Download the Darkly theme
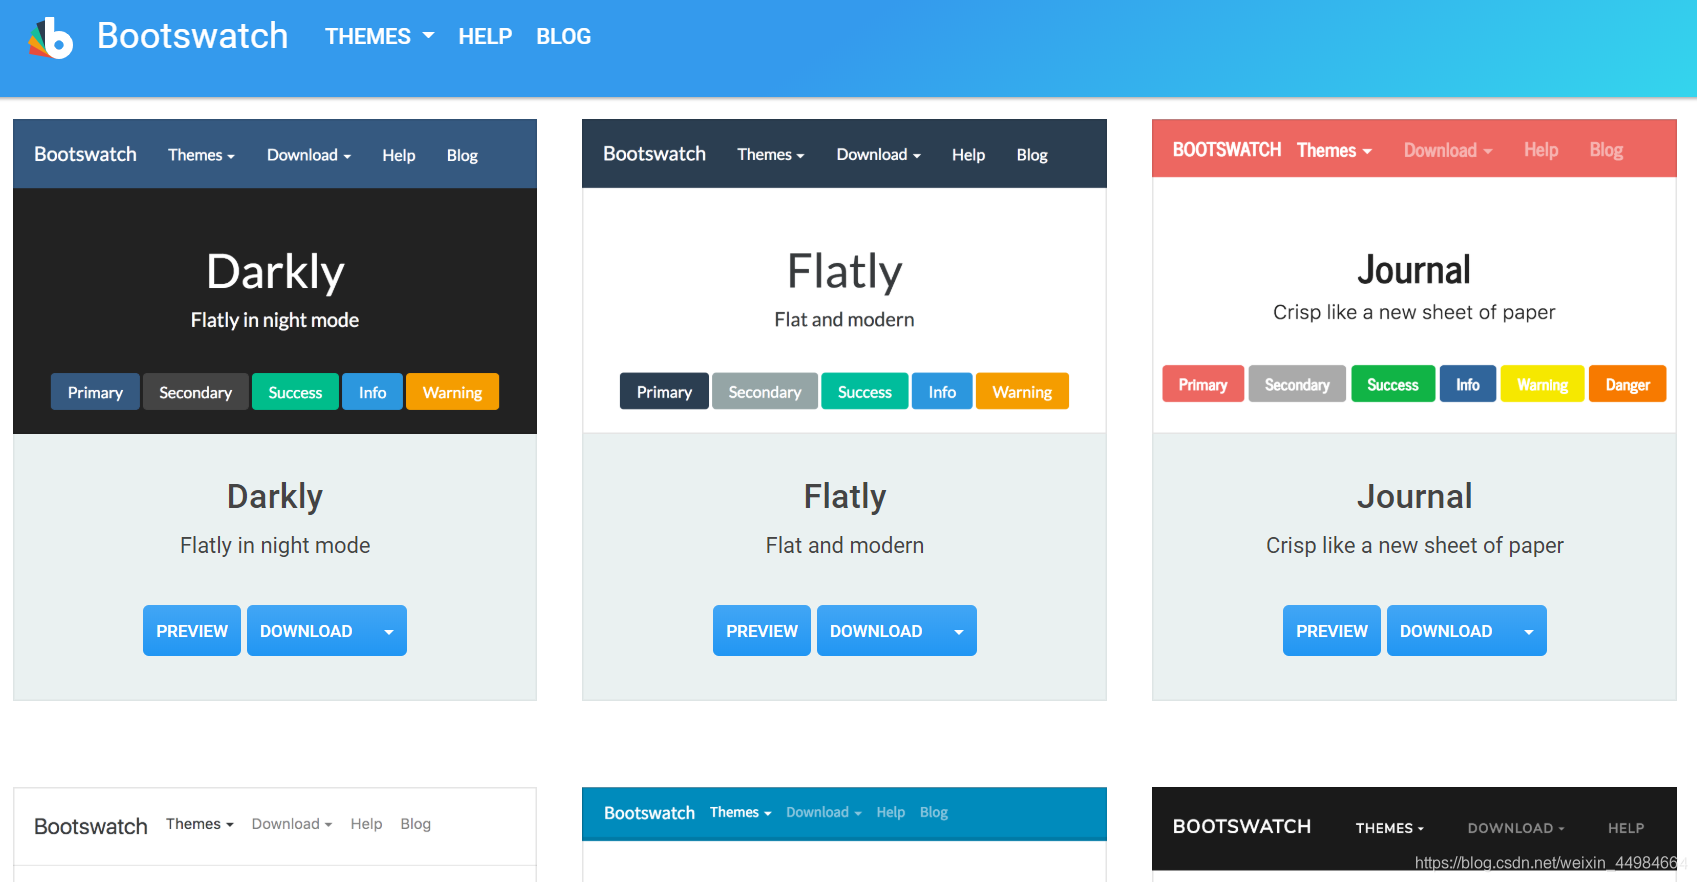Image resolution: width=1697 pixels, height=882 pixels. point(309,631)
